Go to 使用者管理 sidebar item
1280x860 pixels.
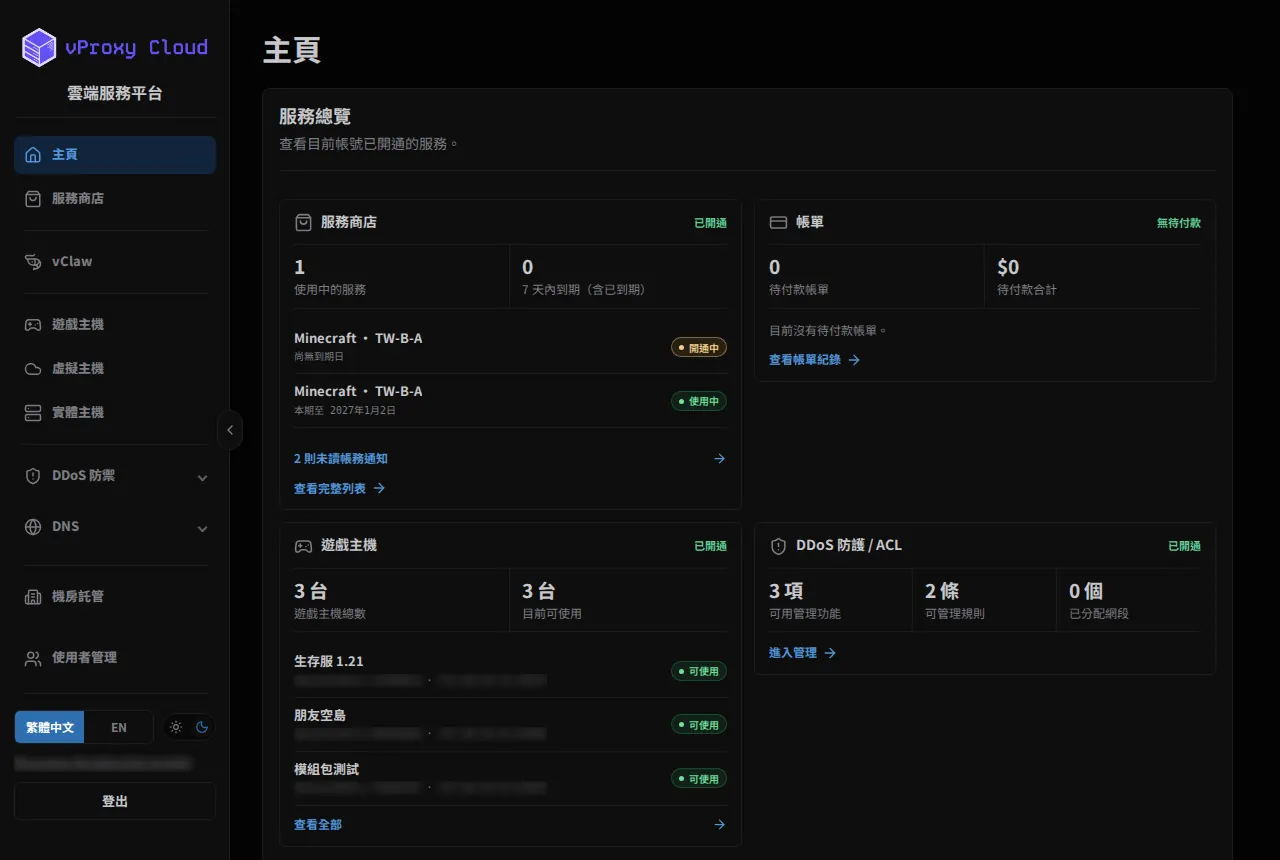(115, 658)
